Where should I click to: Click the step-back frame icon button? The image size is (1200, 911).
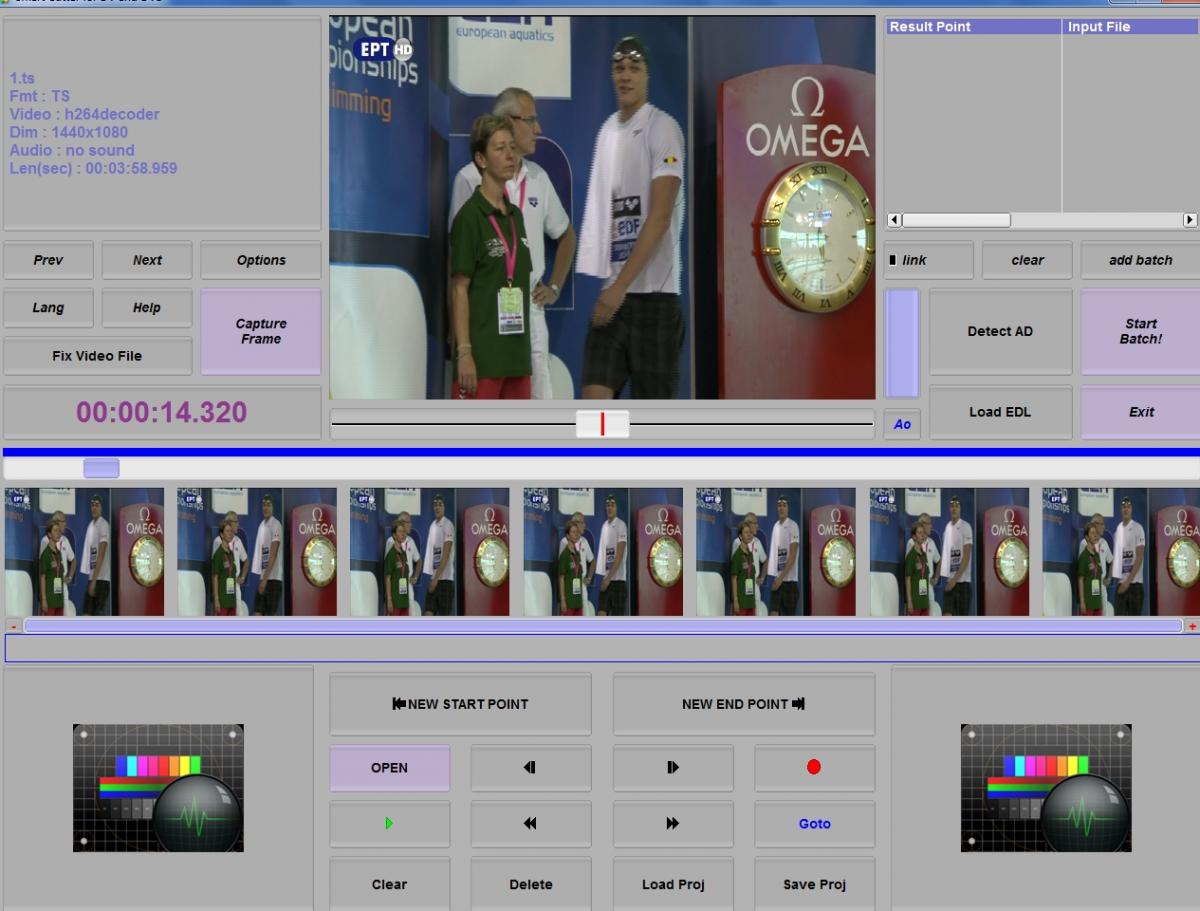tap(531, 767)
